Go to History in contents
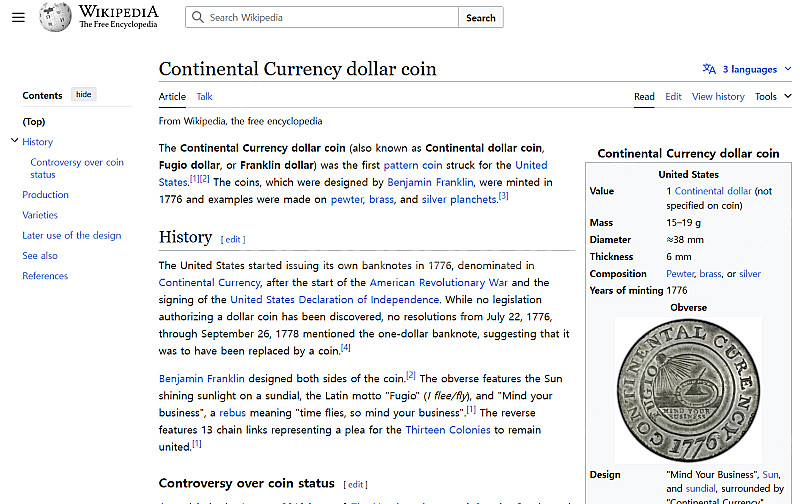The width and height of the screenshot is (800, 504). coord(37,142)
